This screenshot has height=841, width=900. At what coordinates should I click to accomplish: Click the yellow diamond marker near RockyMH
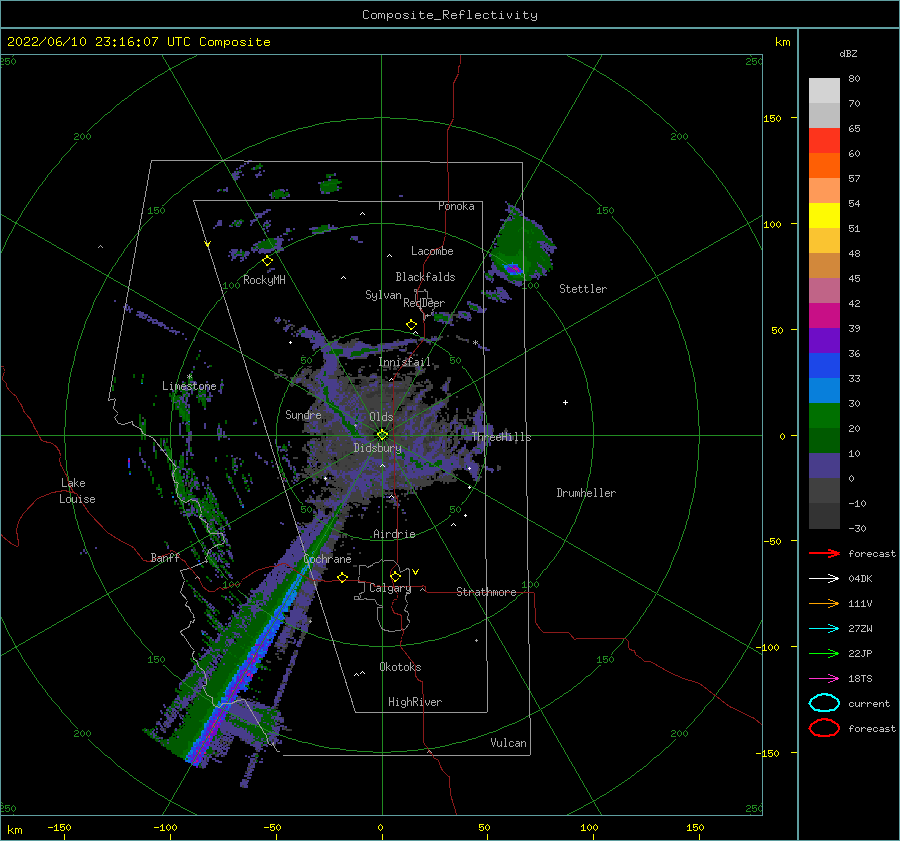tap(267, 261)
